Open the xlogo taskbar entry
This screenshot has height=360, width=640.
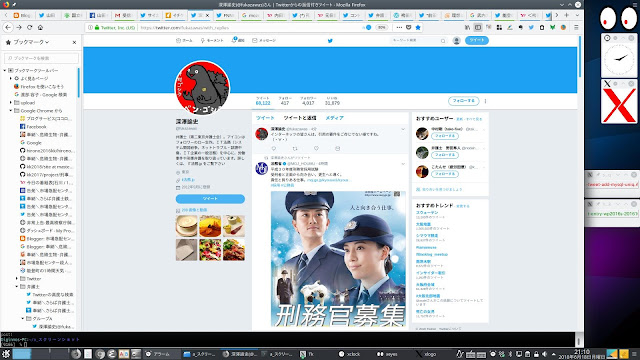coord(426,354)
